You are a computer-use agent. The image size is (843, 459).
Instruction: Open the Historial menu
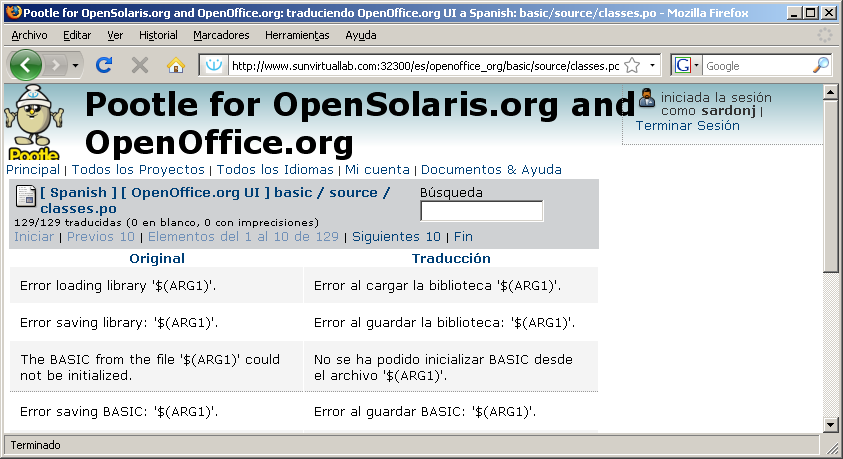pyautogui.click(x=158, y=35)
